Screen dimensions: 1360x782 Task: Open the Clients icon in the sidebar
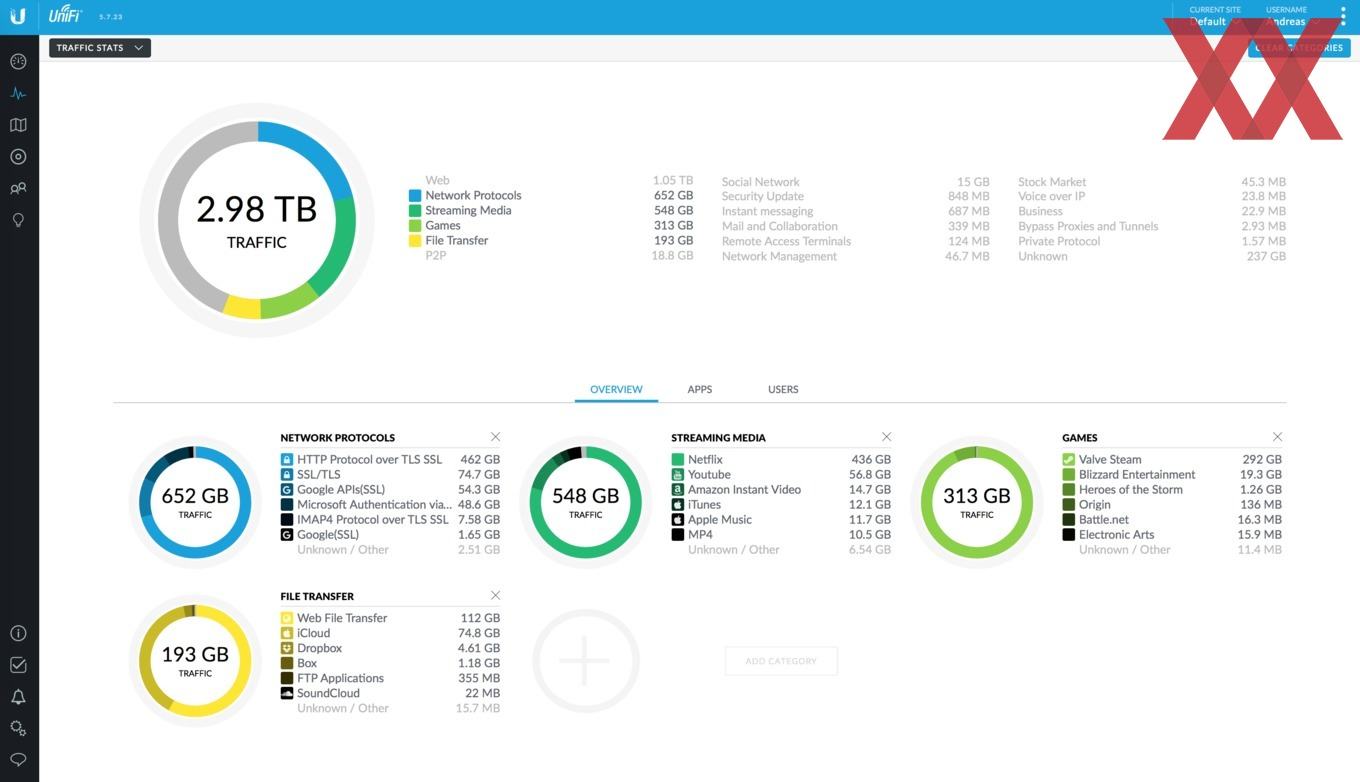pyautogui.click(x=18, y=188)
